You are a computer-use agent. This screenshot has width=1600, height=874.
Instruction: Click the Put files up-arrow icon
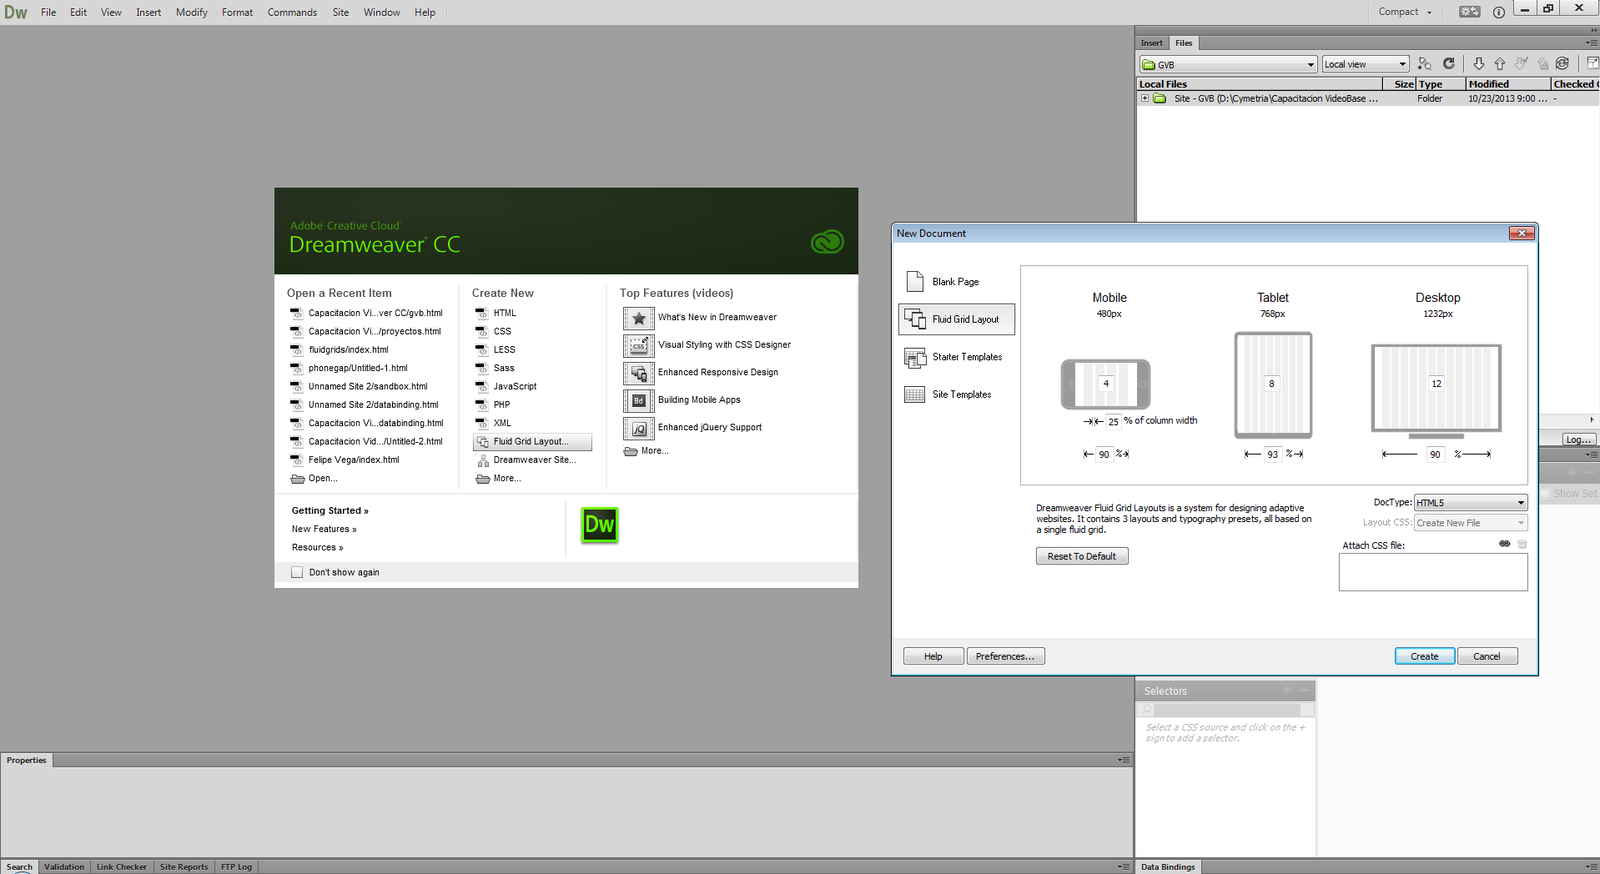tap(1499, 64)
